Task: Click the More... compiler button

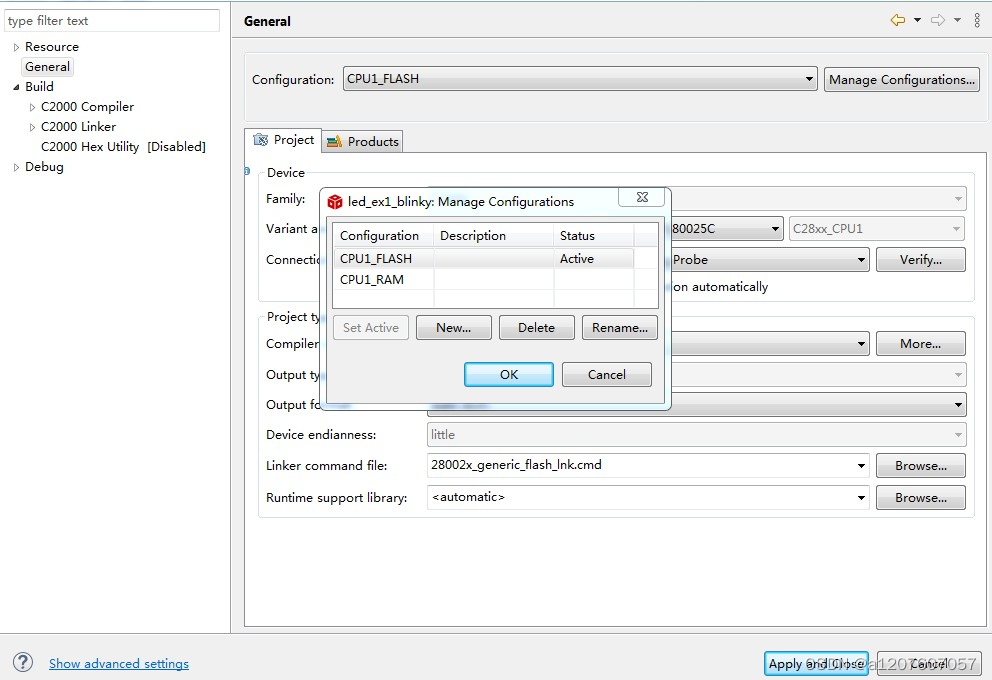Action: 921,344
